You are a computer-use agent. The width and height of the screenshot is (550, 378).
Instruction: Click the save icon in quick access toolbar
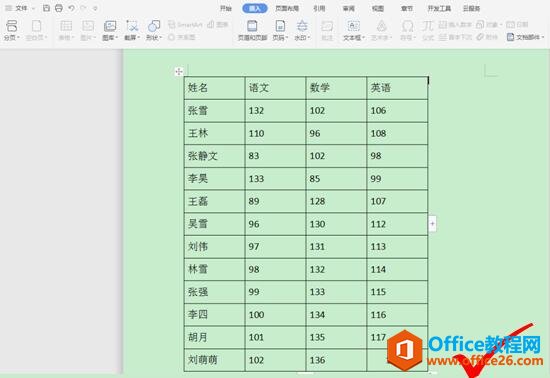click(x=46, y=8)
